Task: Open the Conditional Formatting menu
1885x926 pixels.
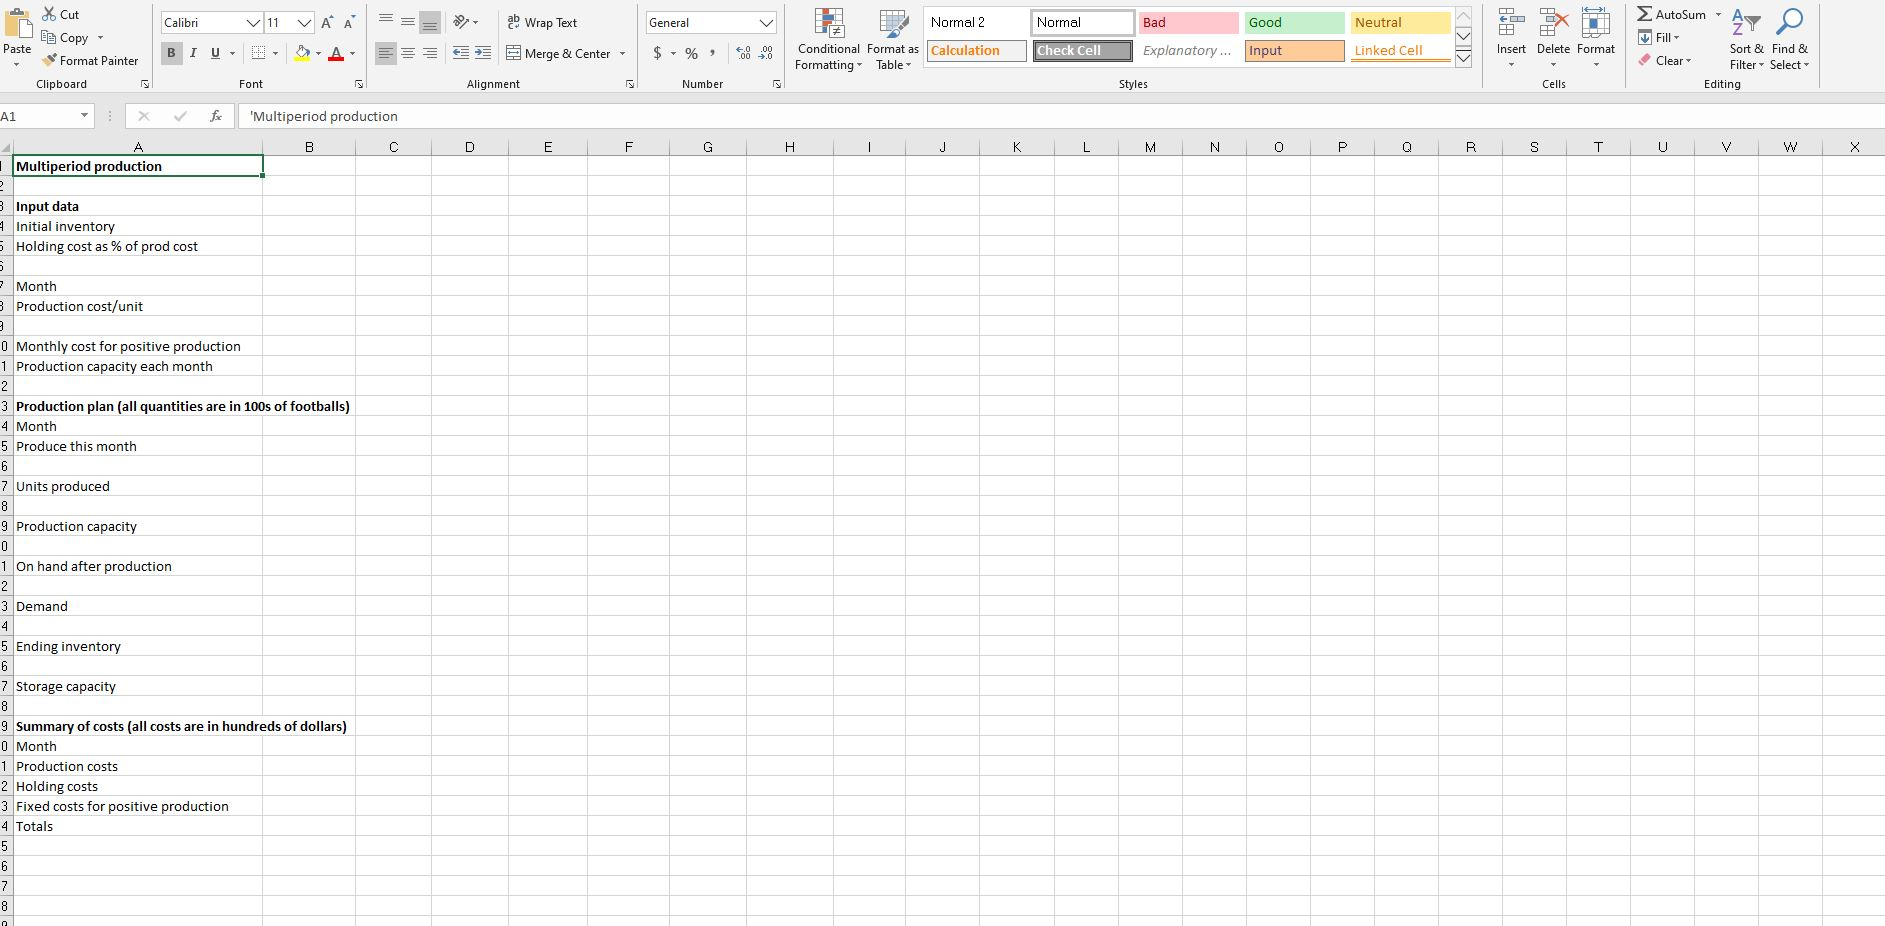Action: 828,40
